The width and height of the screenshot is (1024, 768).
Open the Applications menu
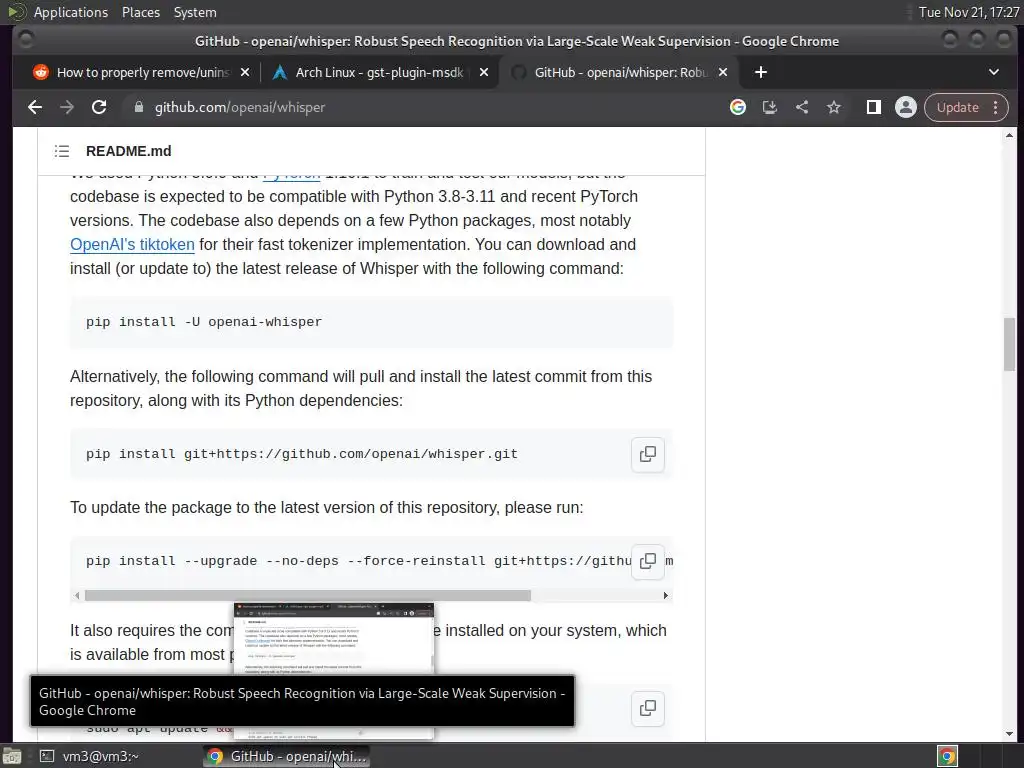[x=71, y=12]
